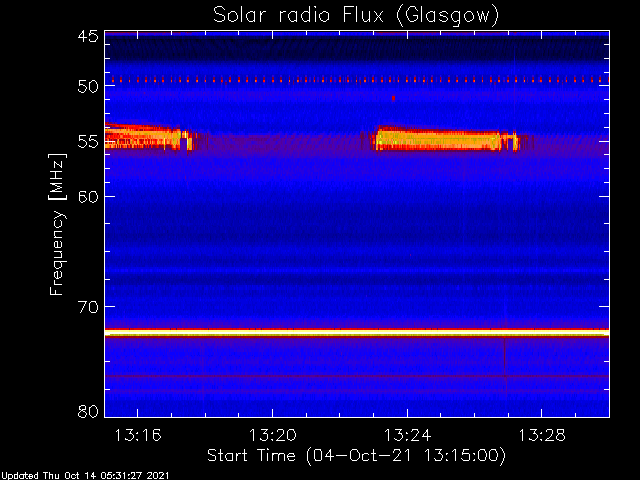Click the '60' frequency tick label
The height and width of the screenshot is (480, 640).
point(88,197)
